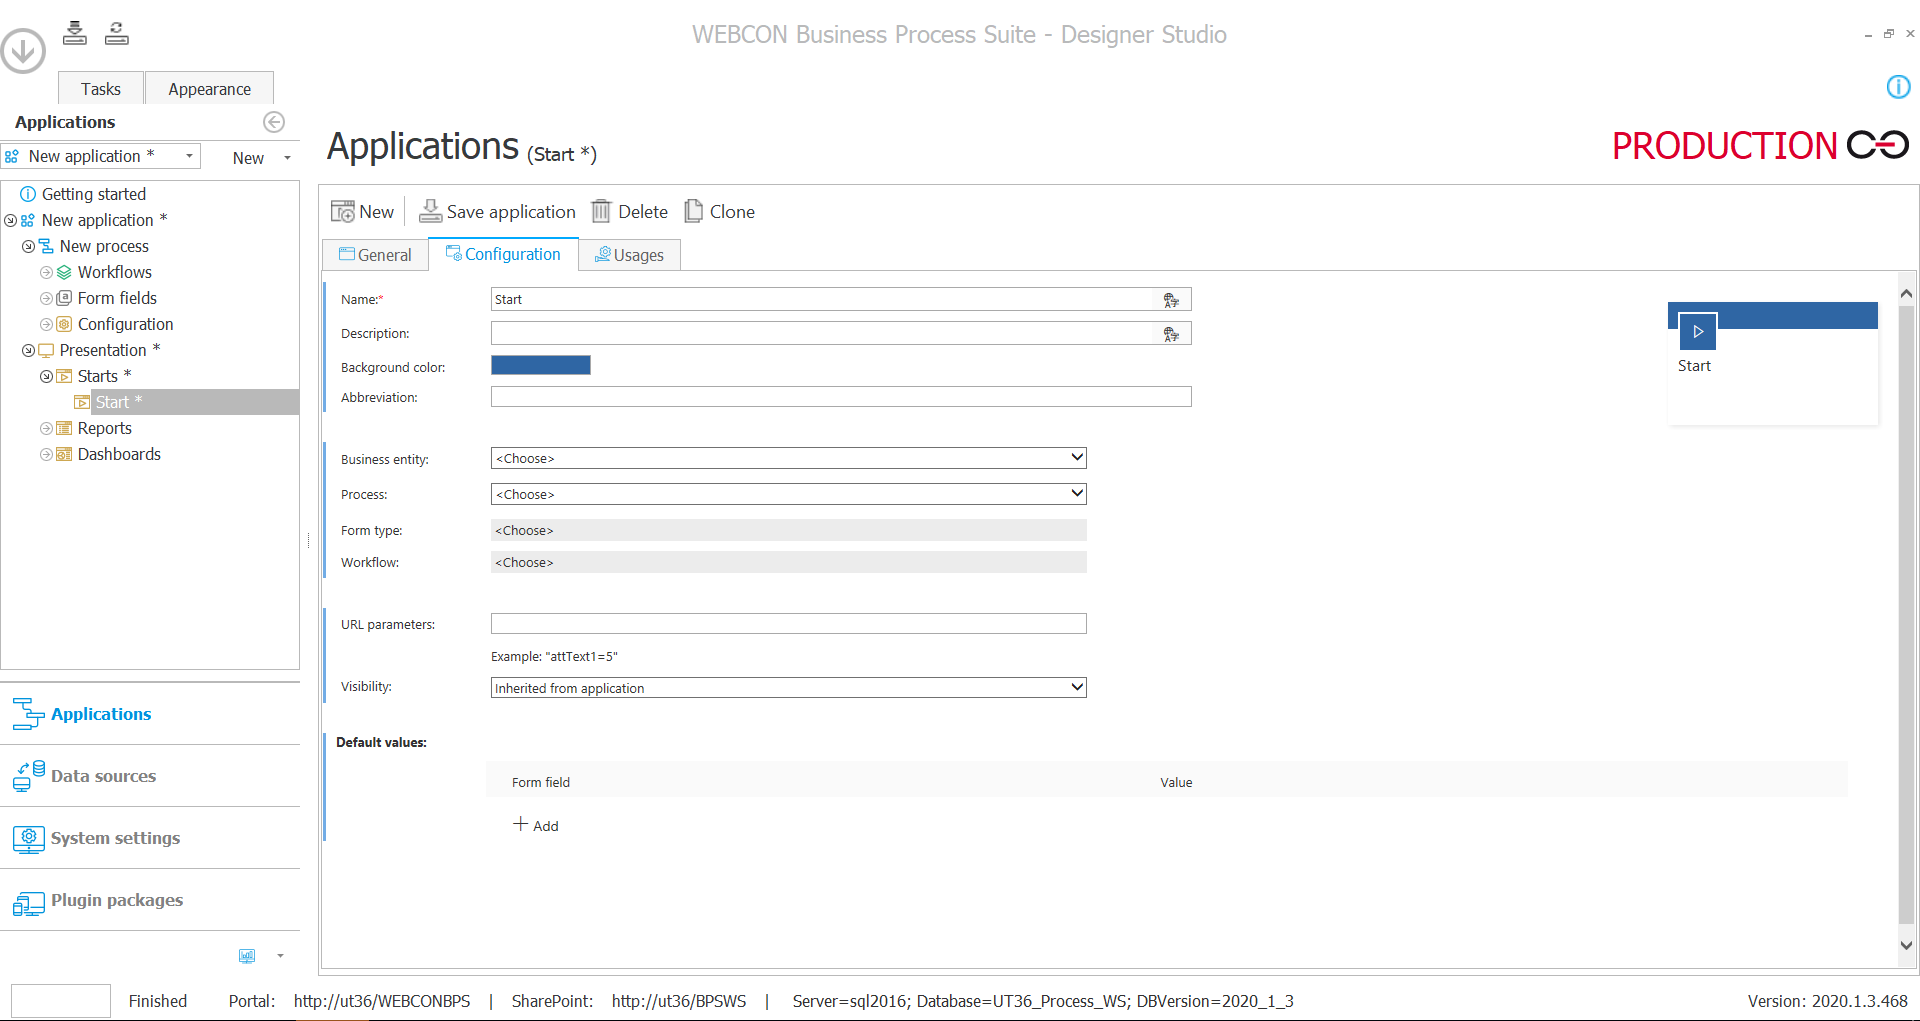This screenshot has width=1920, height=1021.
Task: Click the Getting started info icon
Action: pyautogui.click(x=28, y=194)
